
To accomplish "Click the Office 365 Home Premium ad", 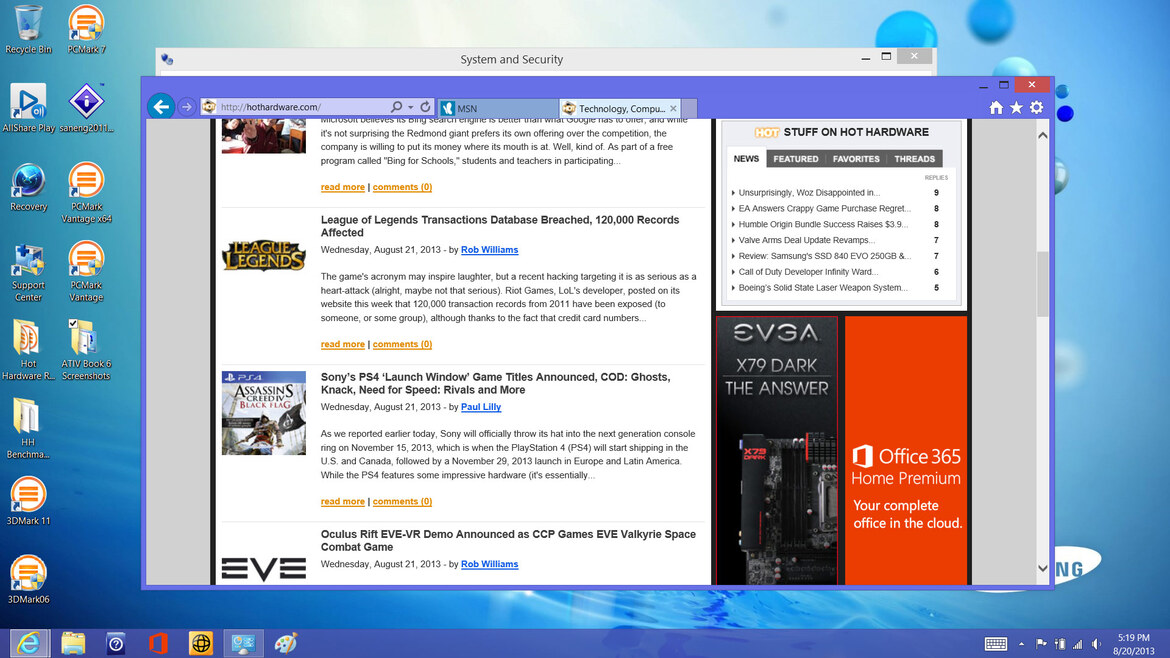I will (x=906, y=450).
